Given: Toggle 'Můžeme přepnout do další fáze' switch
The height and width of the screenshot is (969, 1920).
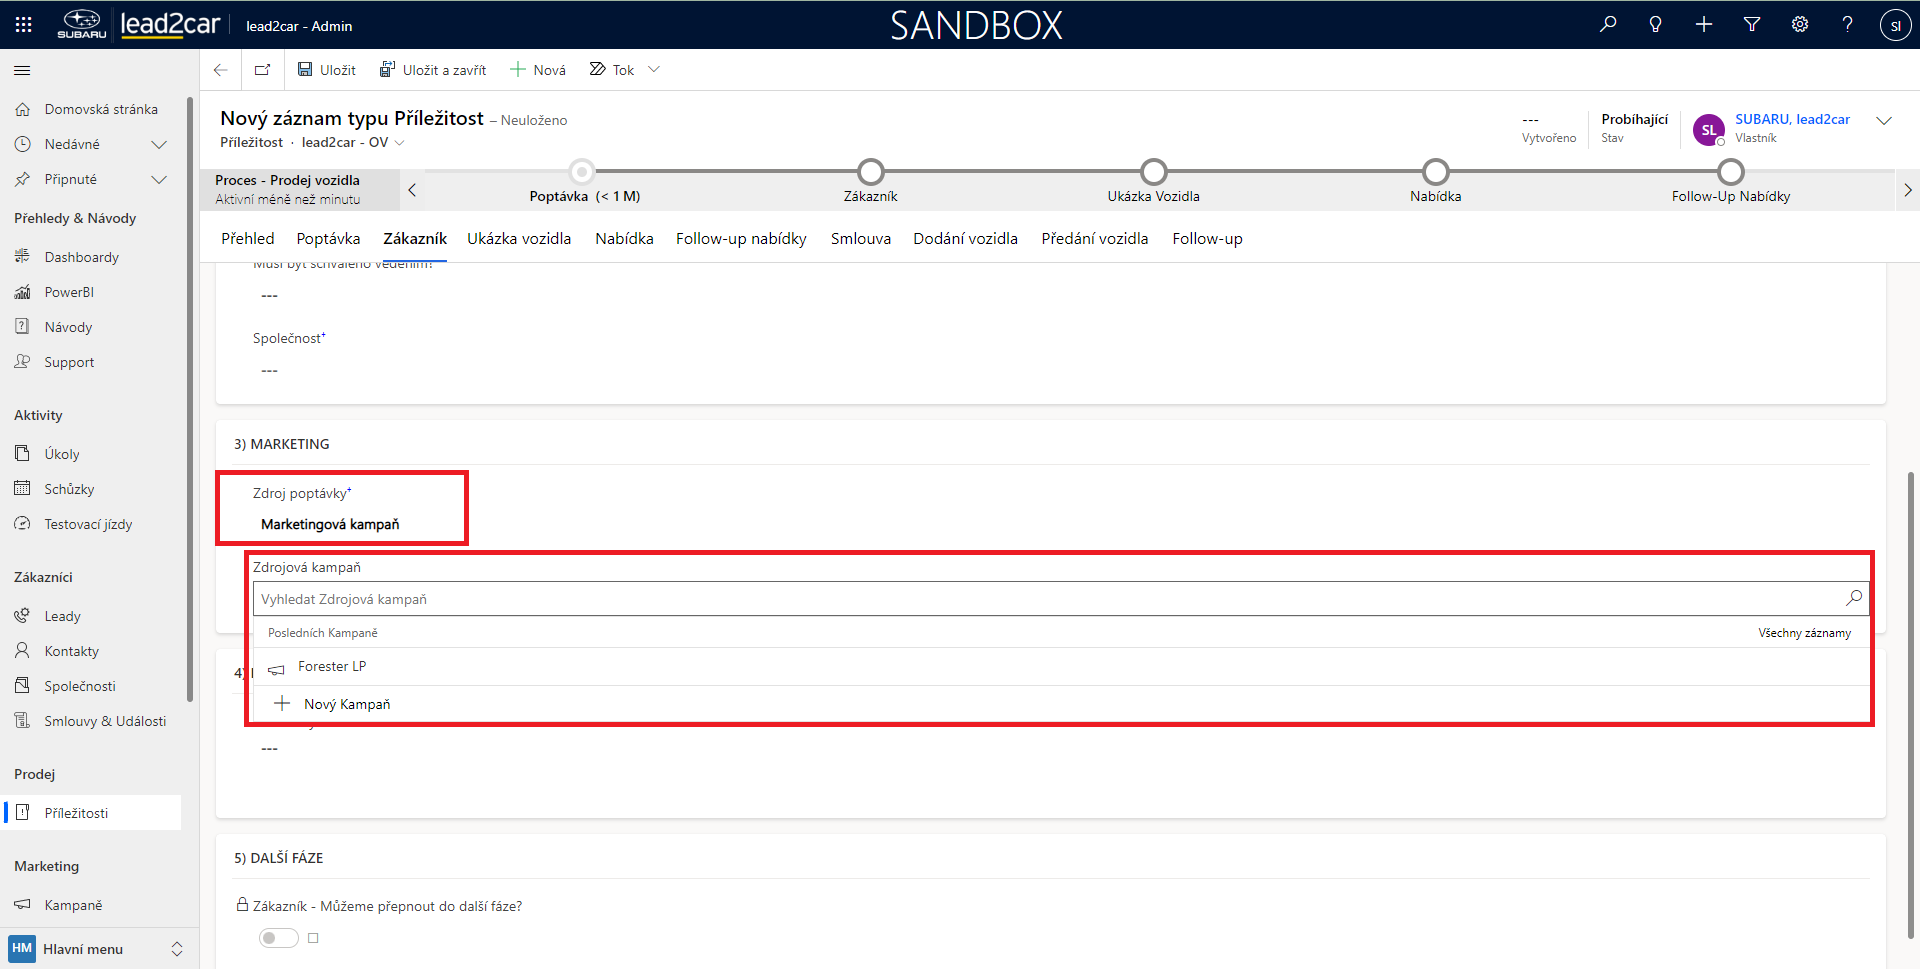Looking at the screenshot, I should click(x=278, y=938).
